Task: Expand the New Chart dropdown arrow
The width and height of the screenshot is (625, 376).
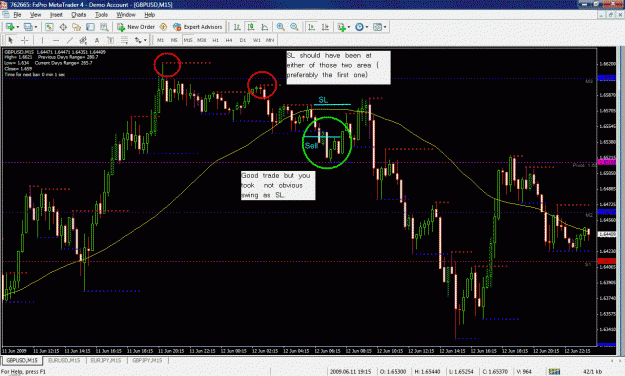Action: [x=18, y=27]
